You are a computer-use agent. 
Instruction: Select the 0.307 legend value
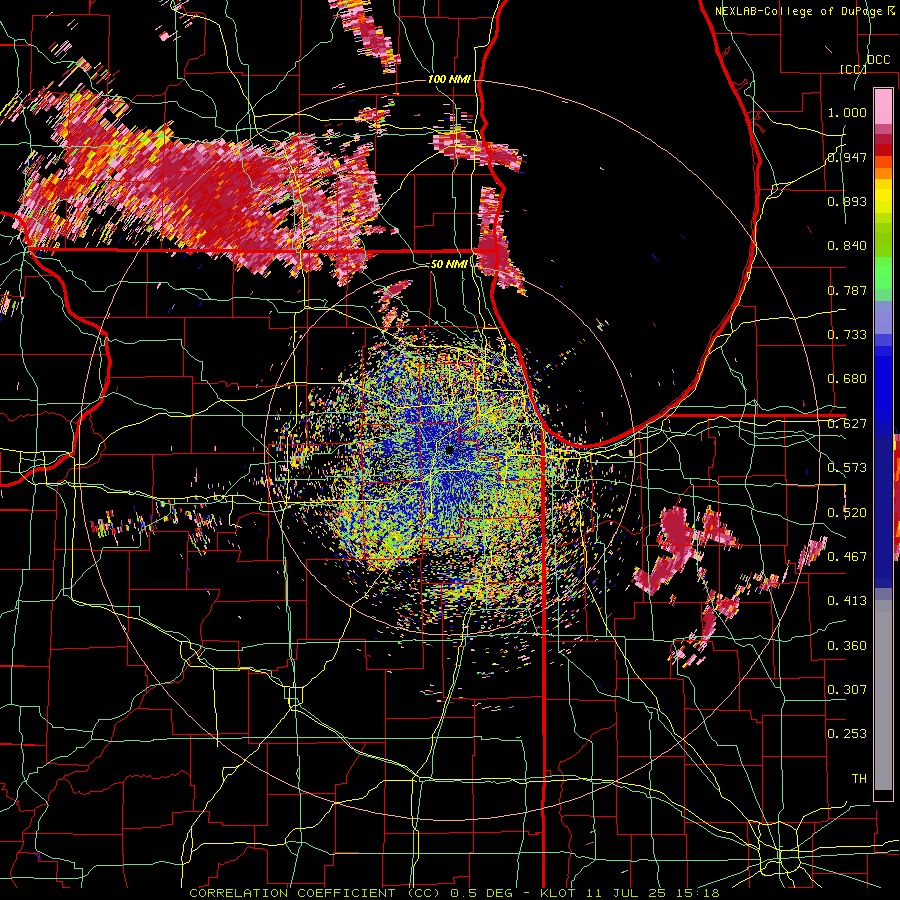pos(847,690)
